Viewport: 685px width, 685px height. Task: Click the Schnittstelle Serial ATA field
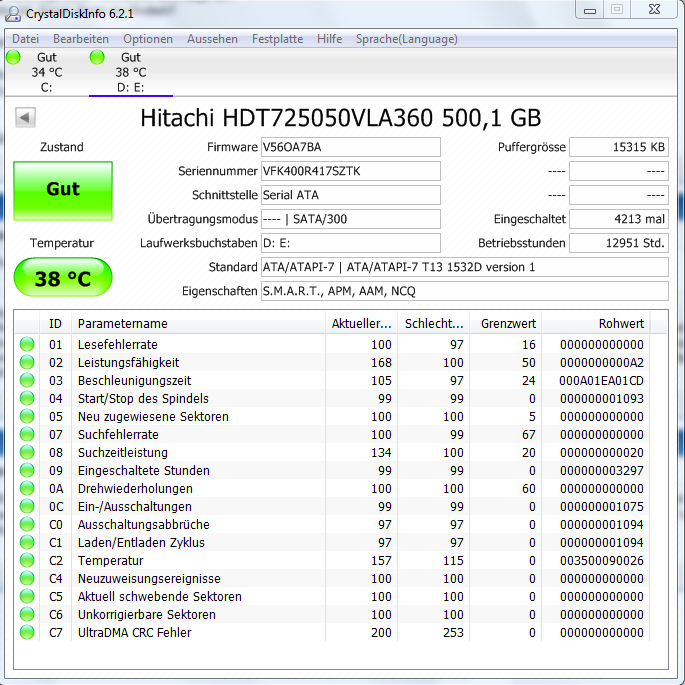tap(351, 195)
